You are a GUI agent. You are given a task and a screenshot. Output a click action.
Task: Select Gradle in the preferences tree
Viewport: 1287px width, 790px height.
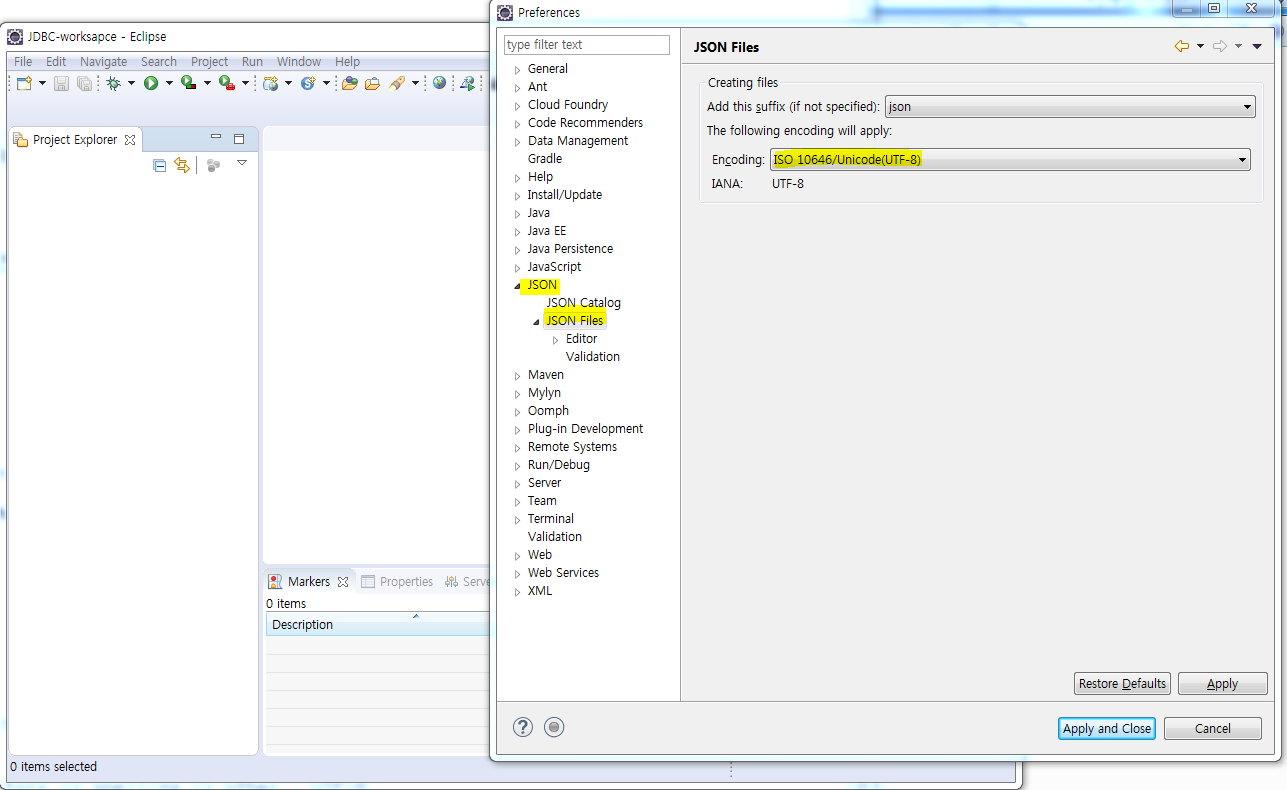(x=545, y=159)
